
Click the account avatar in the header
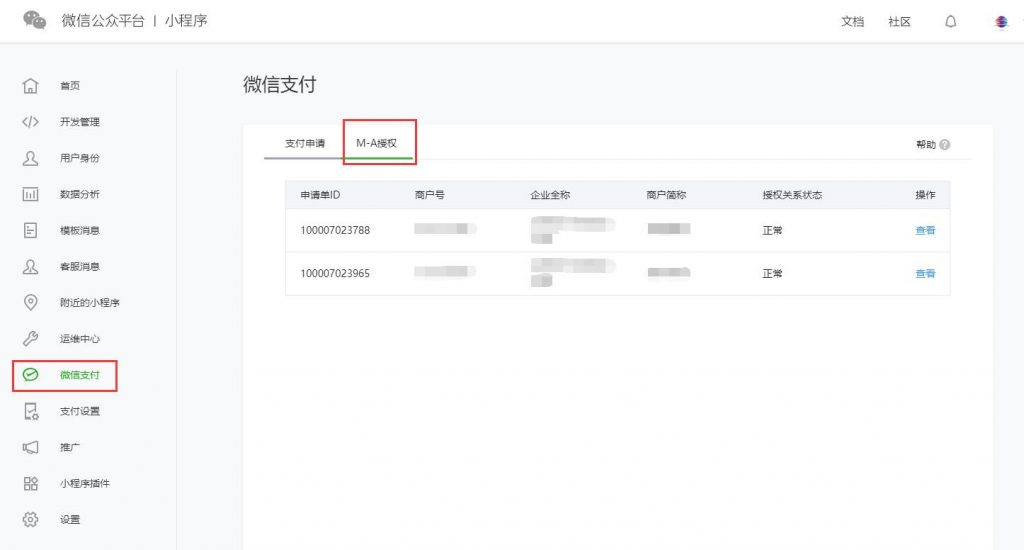tap(1001, 22)
